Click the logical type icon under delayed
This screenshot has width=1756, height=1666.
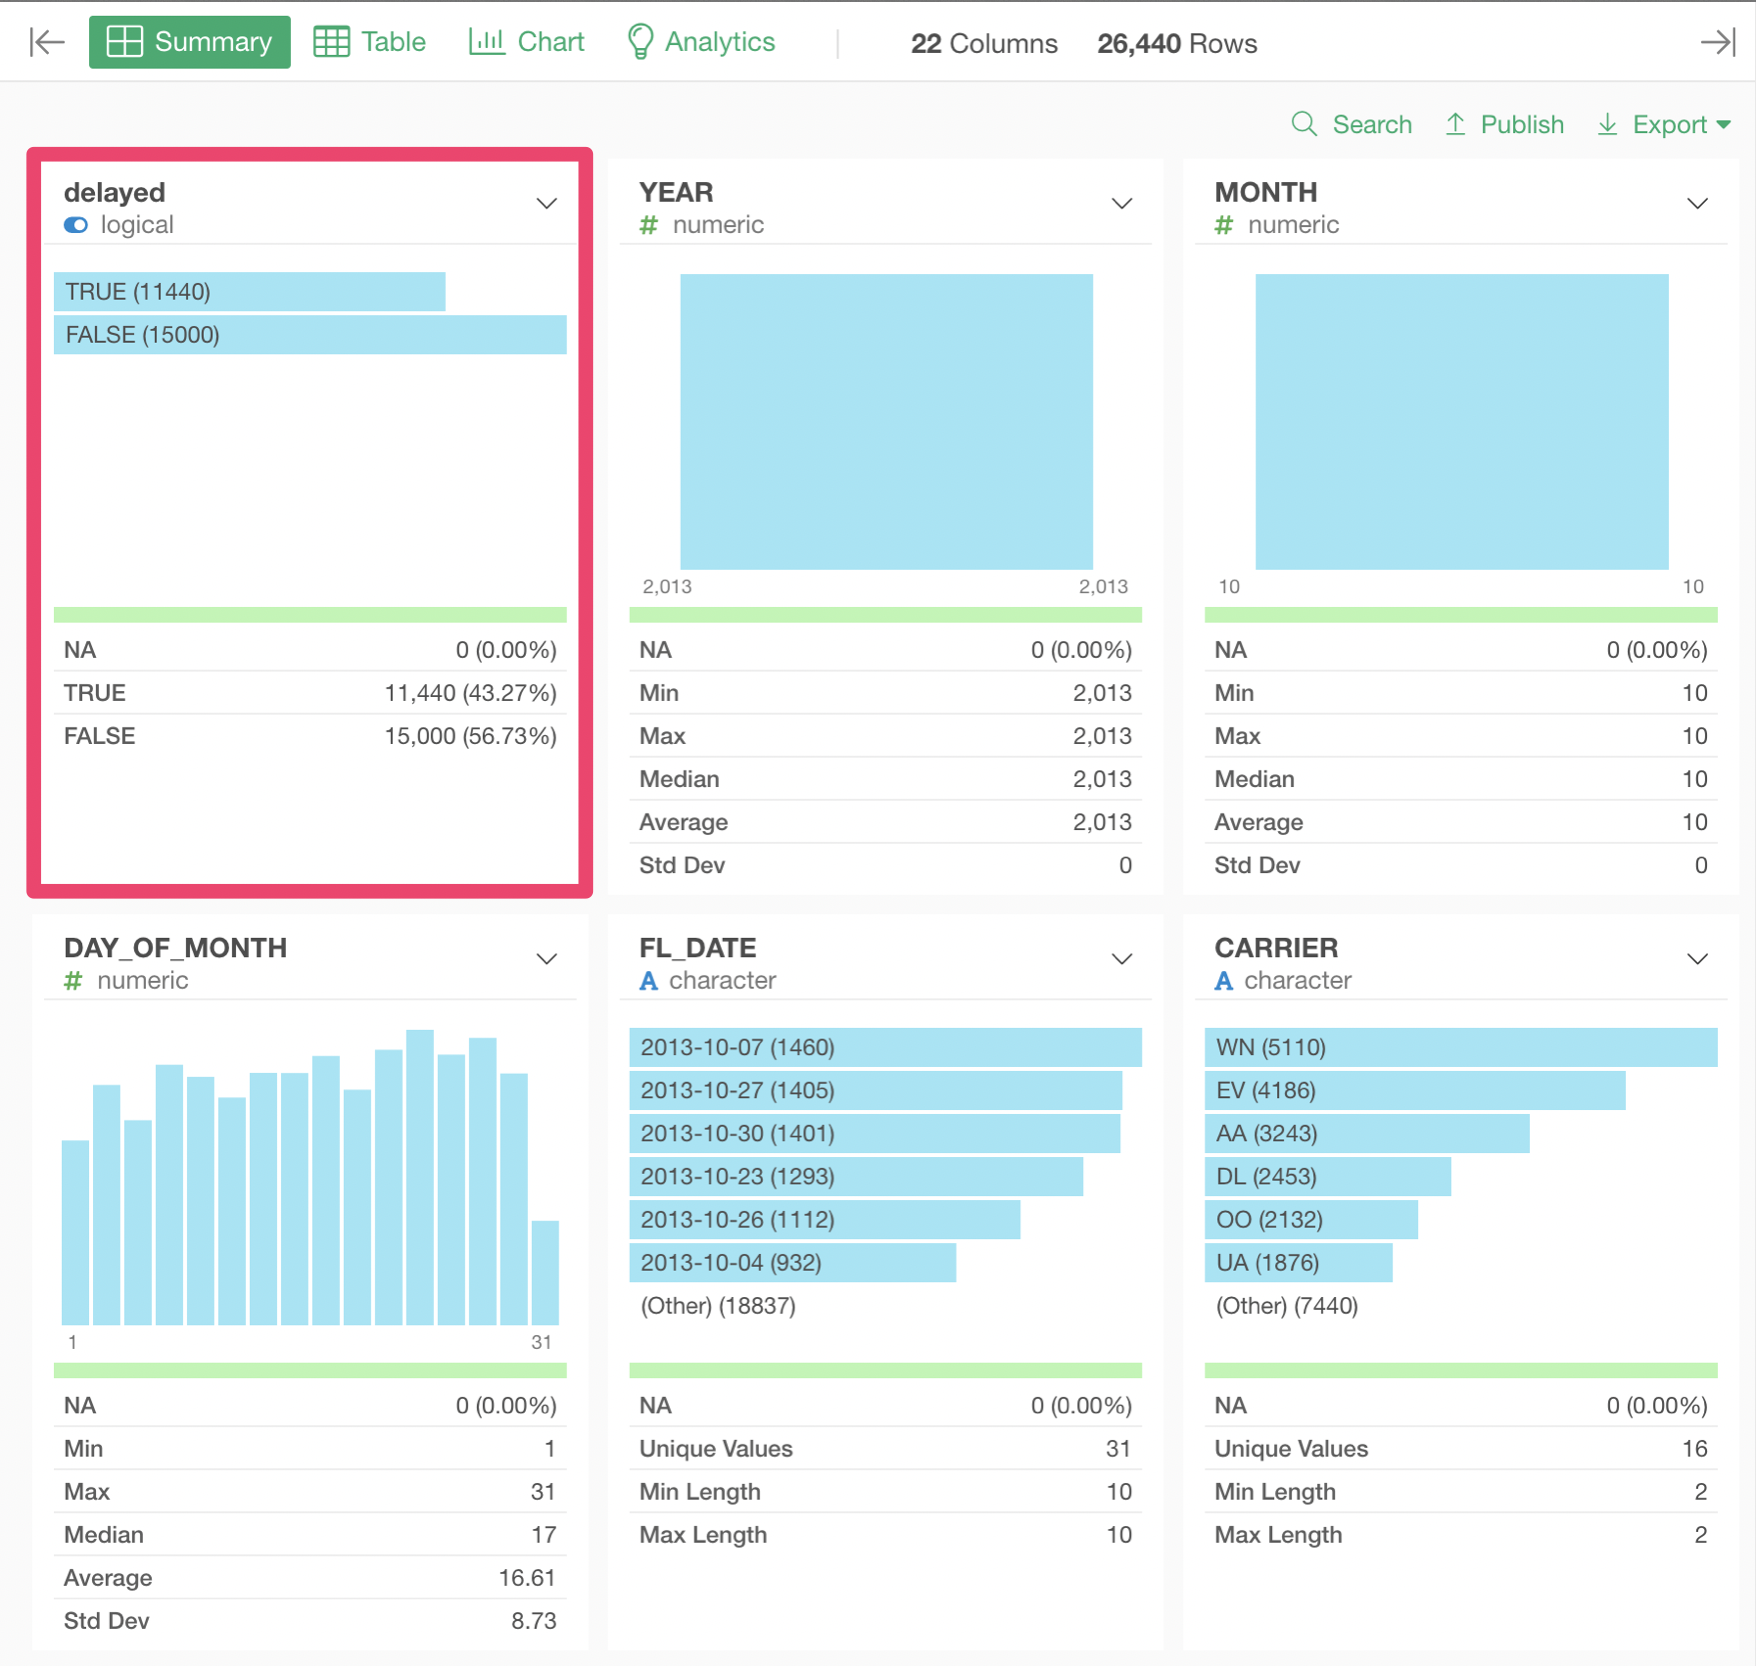[x=76, y=225]
